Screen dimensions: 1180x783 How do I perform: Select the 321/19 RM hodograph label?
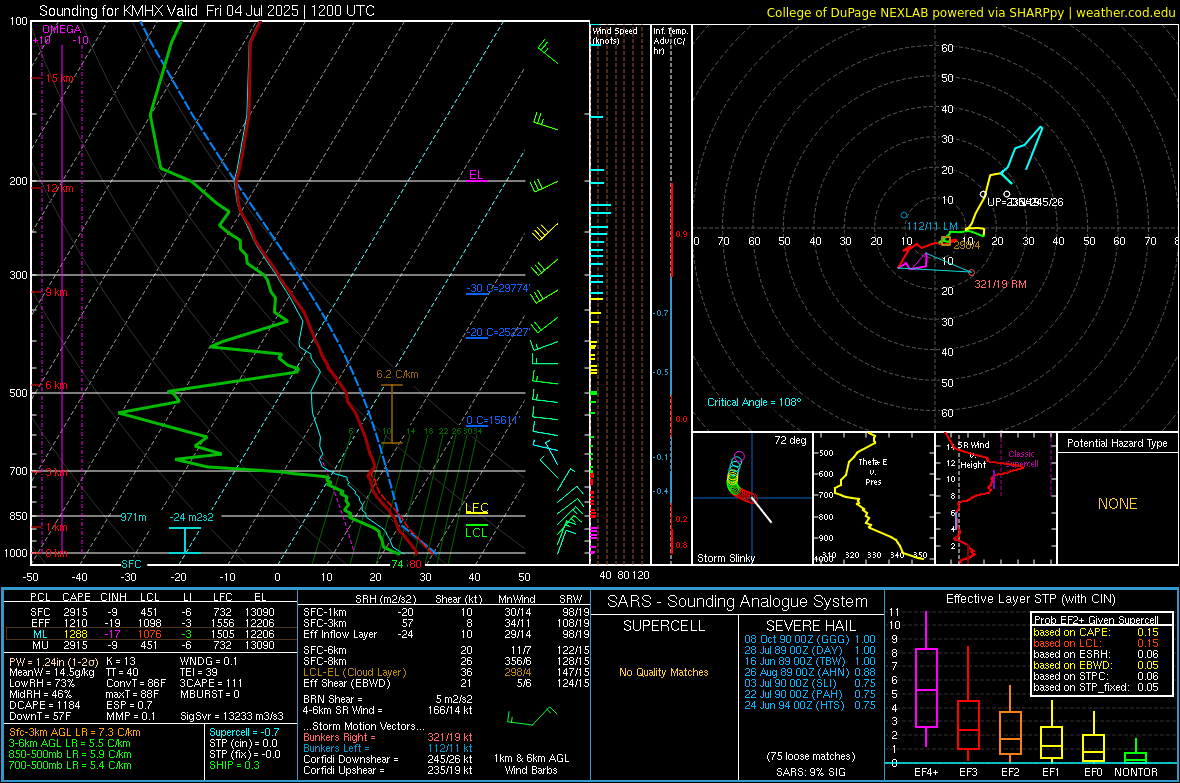(1000, 284)
